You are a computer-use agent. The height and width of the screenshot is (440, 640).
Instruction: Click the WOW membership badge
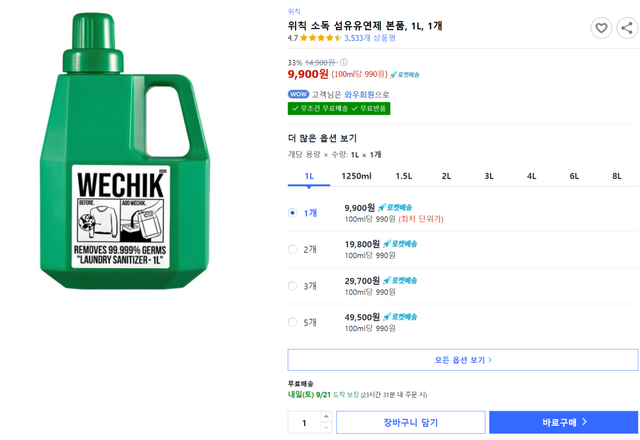pyautogui.click(x=297, y=94)
